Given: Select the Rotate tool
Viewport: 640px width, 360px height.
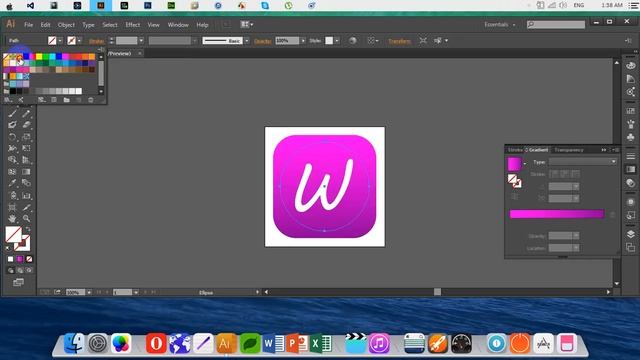Looking at the screenshot, I should tap(13, 137).
